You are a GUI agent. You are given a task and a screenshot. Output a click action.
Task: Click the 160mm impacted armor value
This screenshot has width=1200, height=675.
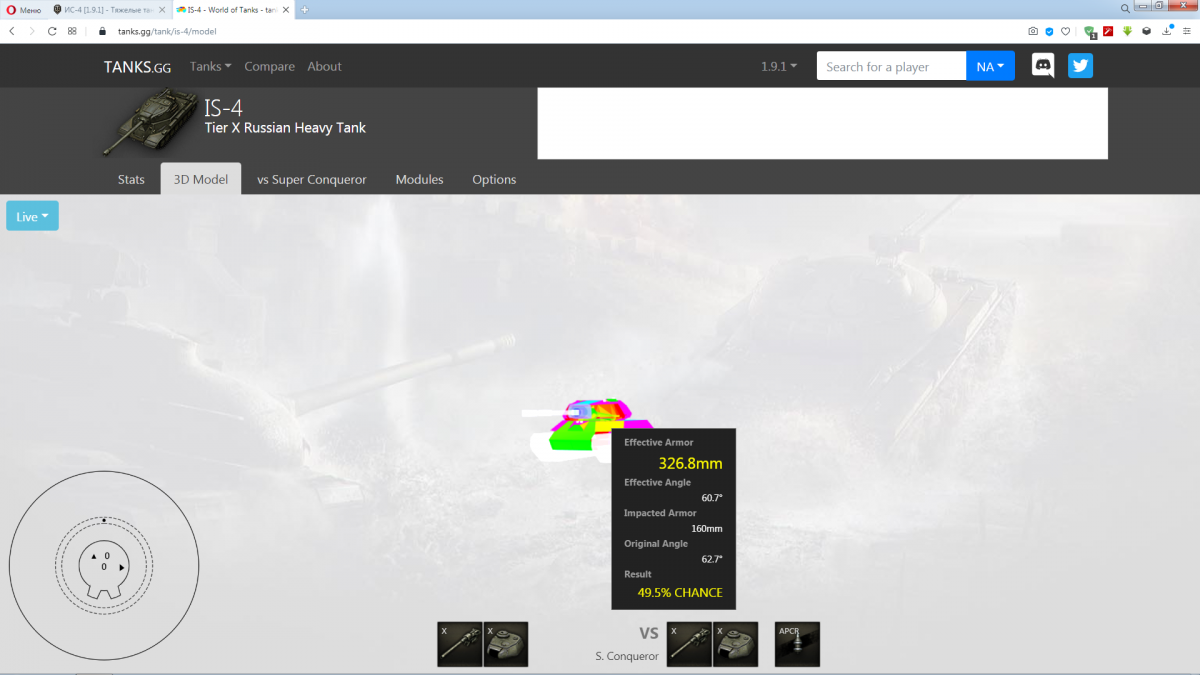pos(707,528)
